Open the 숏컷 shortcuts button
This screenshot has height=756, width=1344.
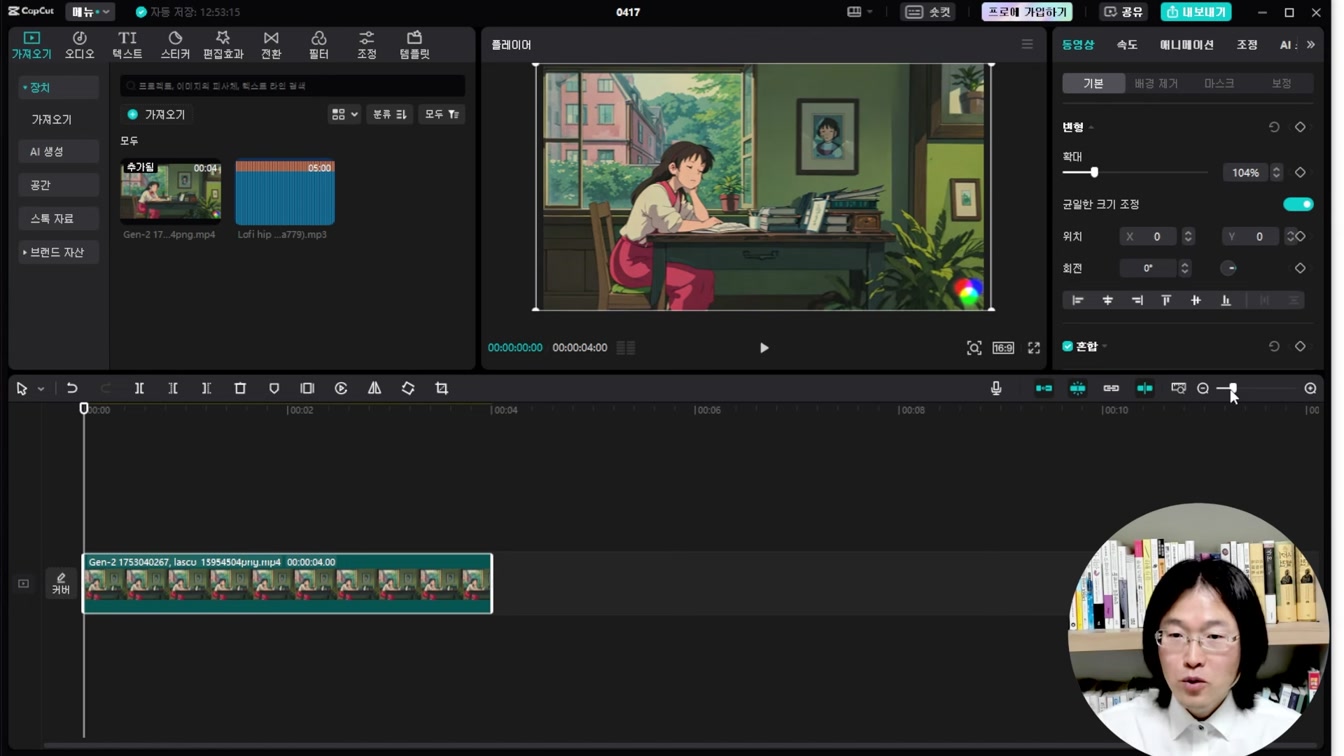[928, 12]
